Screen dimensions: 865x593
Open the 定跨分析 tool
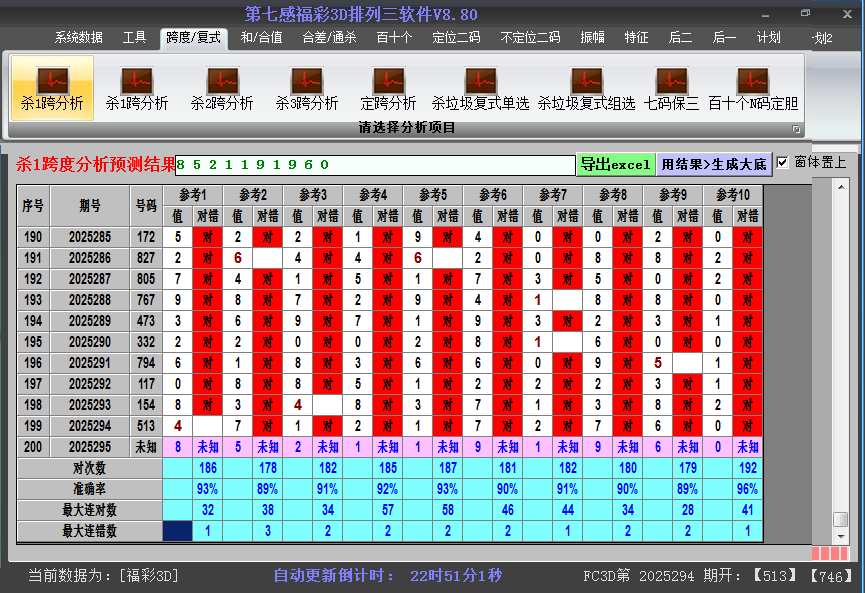388,88
